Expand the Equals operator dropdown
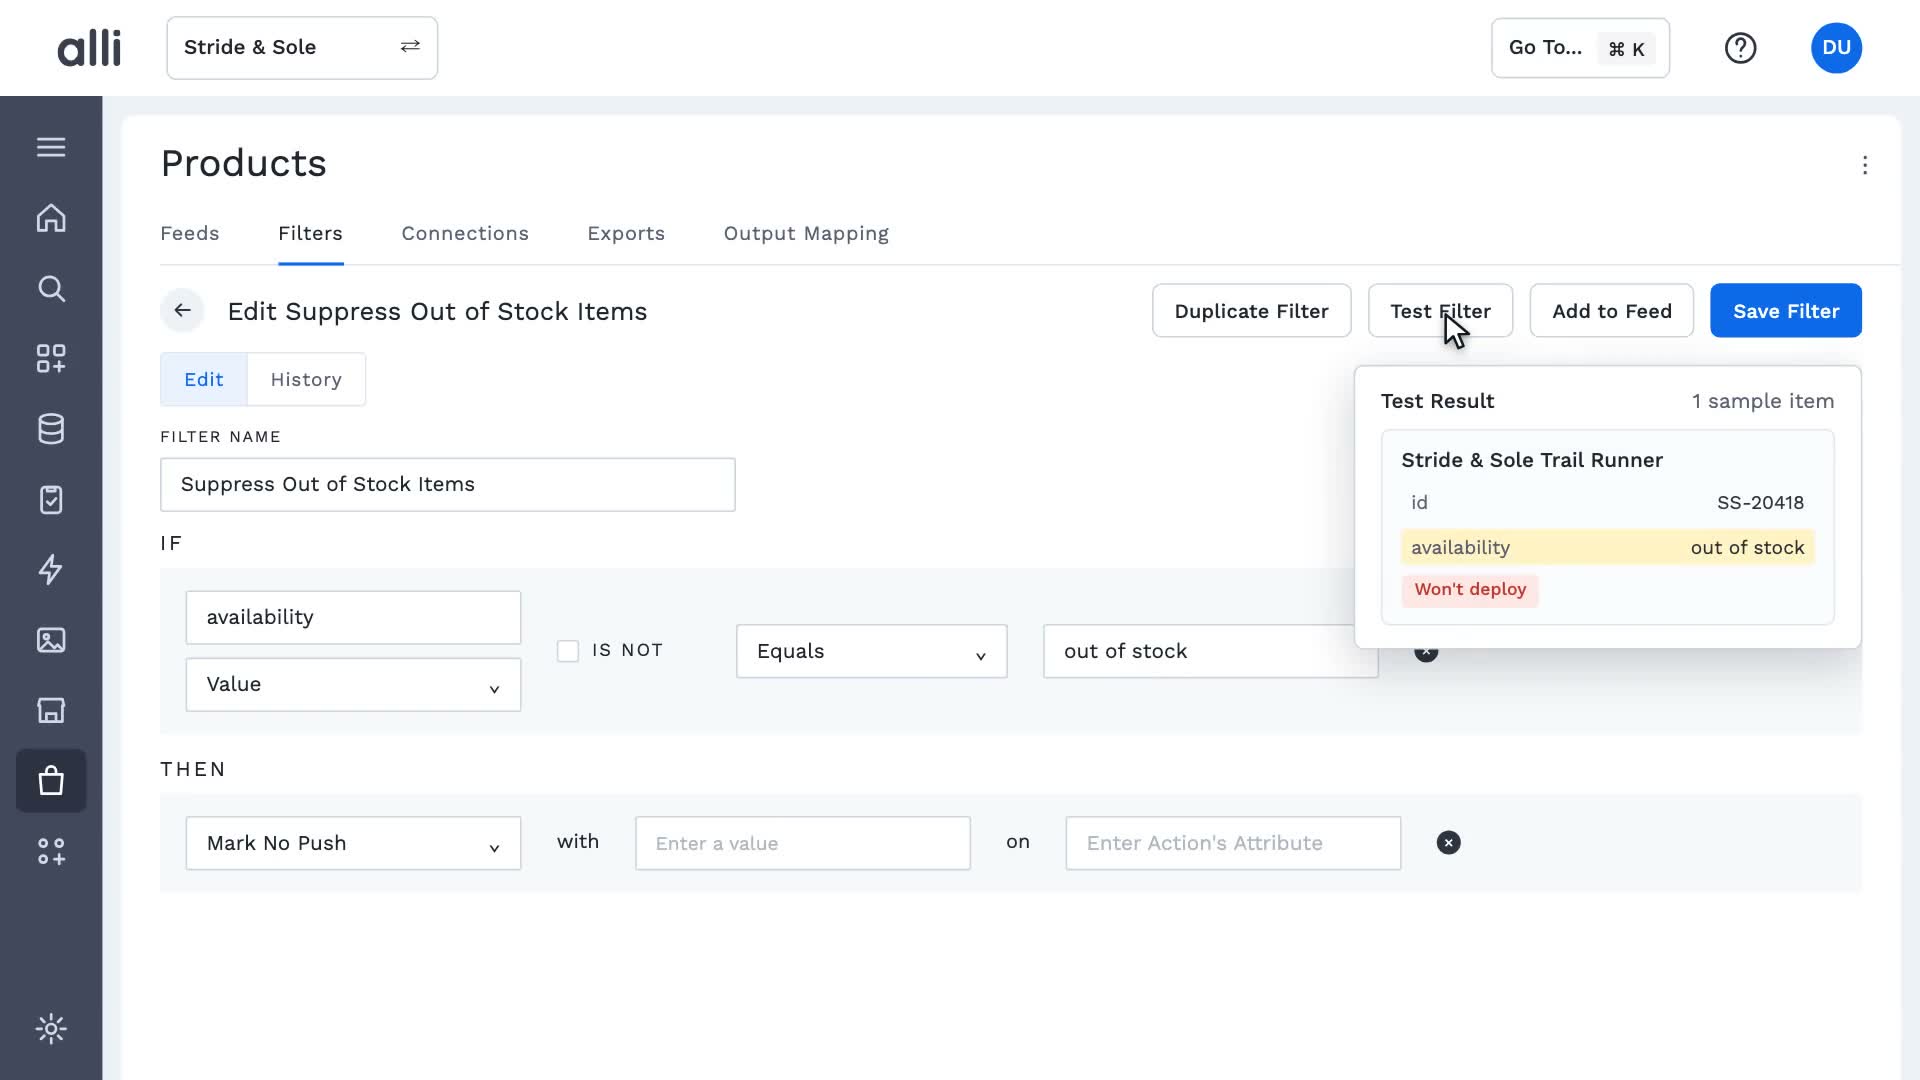The image size is (1920, 1080). tap(872, 651)
